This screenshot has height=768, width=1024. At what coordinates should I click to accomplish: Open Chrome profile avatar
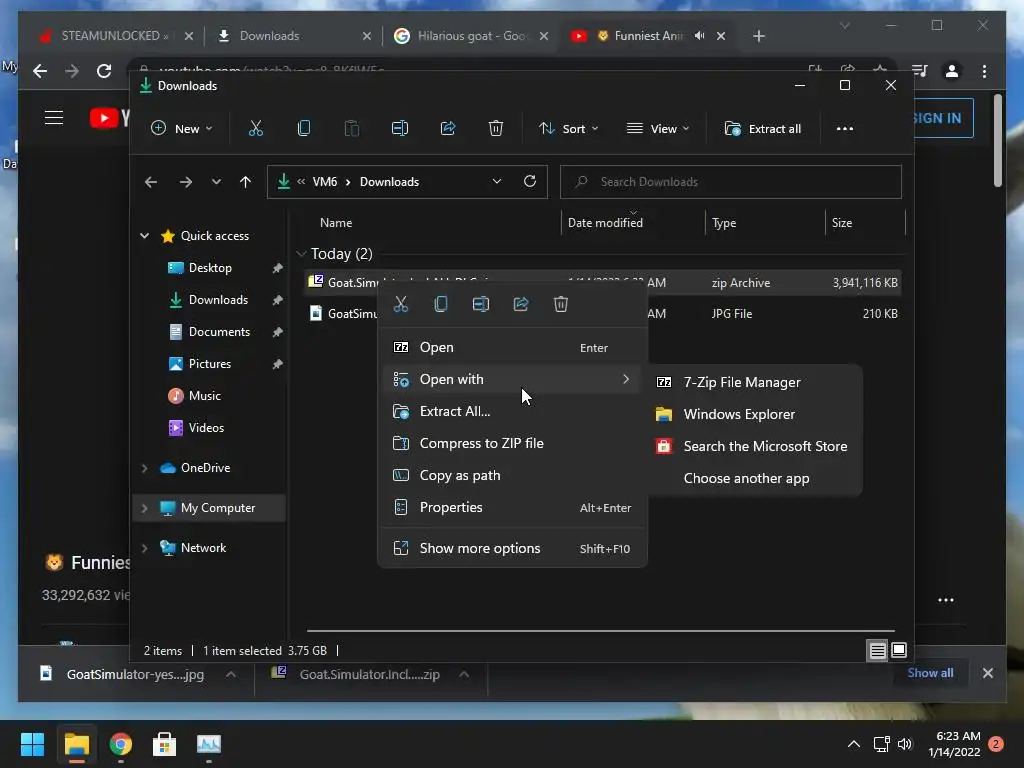click(952, 71)
